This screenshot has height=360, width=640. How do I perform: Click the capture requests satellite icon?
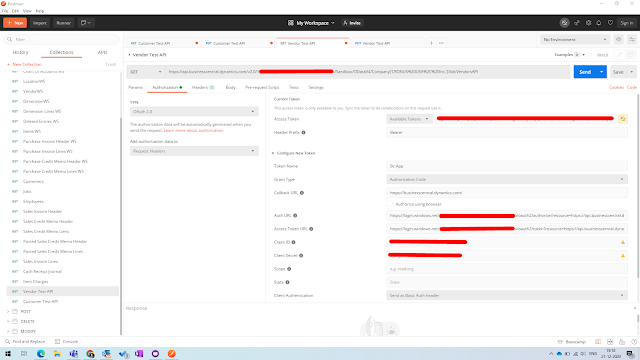[x=577, y=23]
